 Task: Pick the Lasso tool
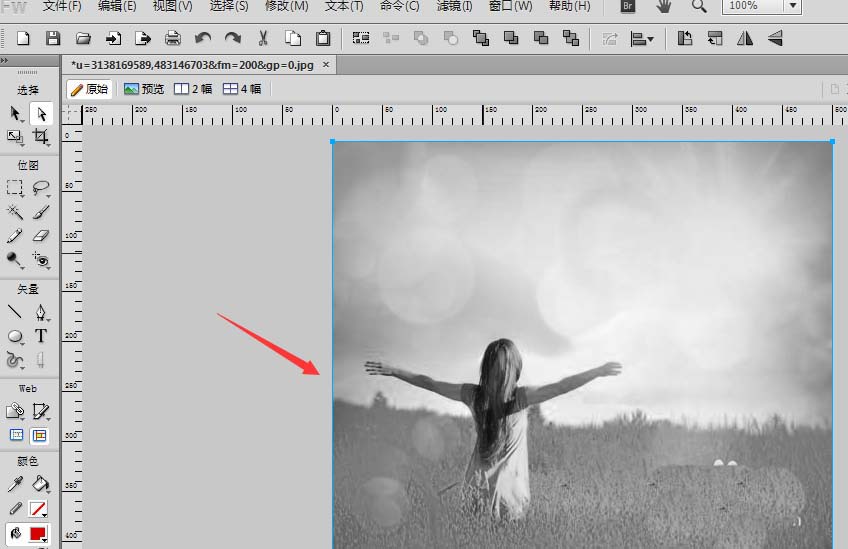point(41,187)
